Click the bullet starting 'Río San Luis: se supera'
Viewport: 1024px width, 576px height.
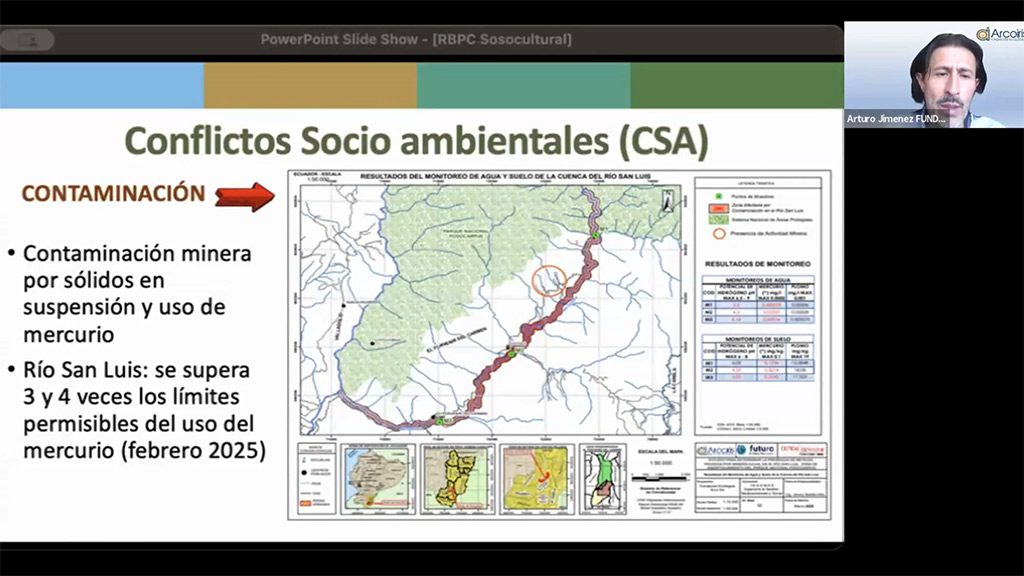click(137, 410)
